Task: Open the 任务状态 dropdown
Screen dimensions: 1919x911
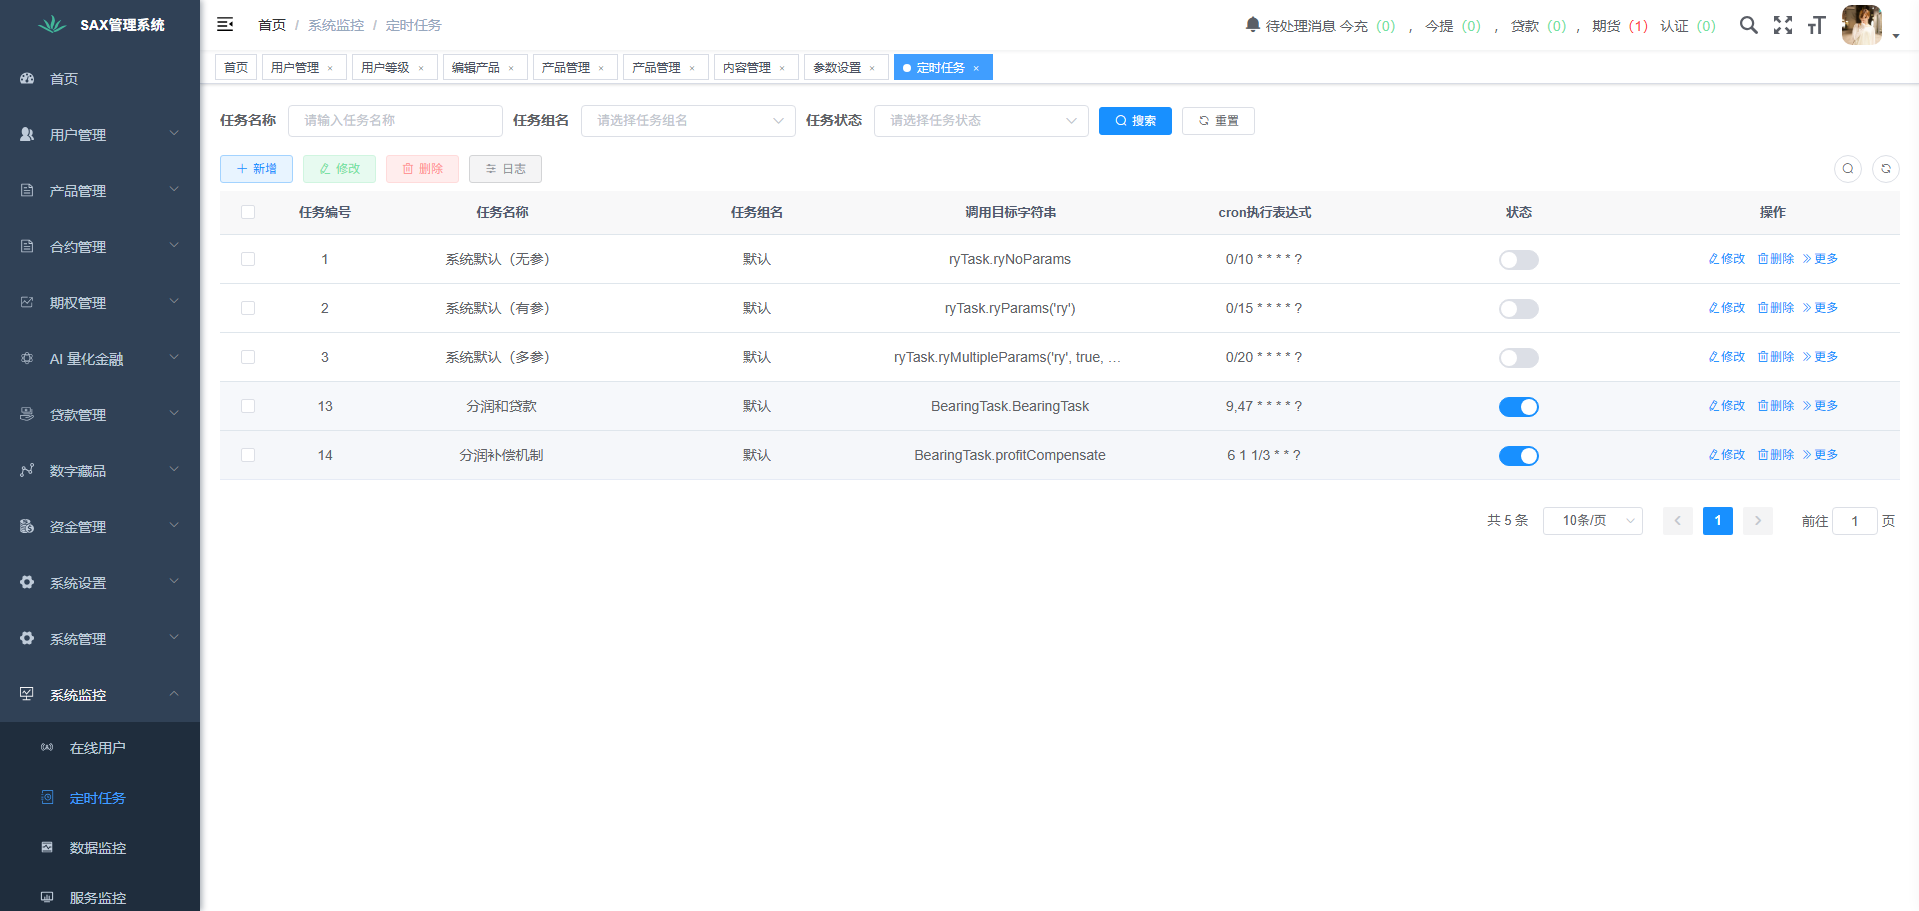Action: click(981, 121)
